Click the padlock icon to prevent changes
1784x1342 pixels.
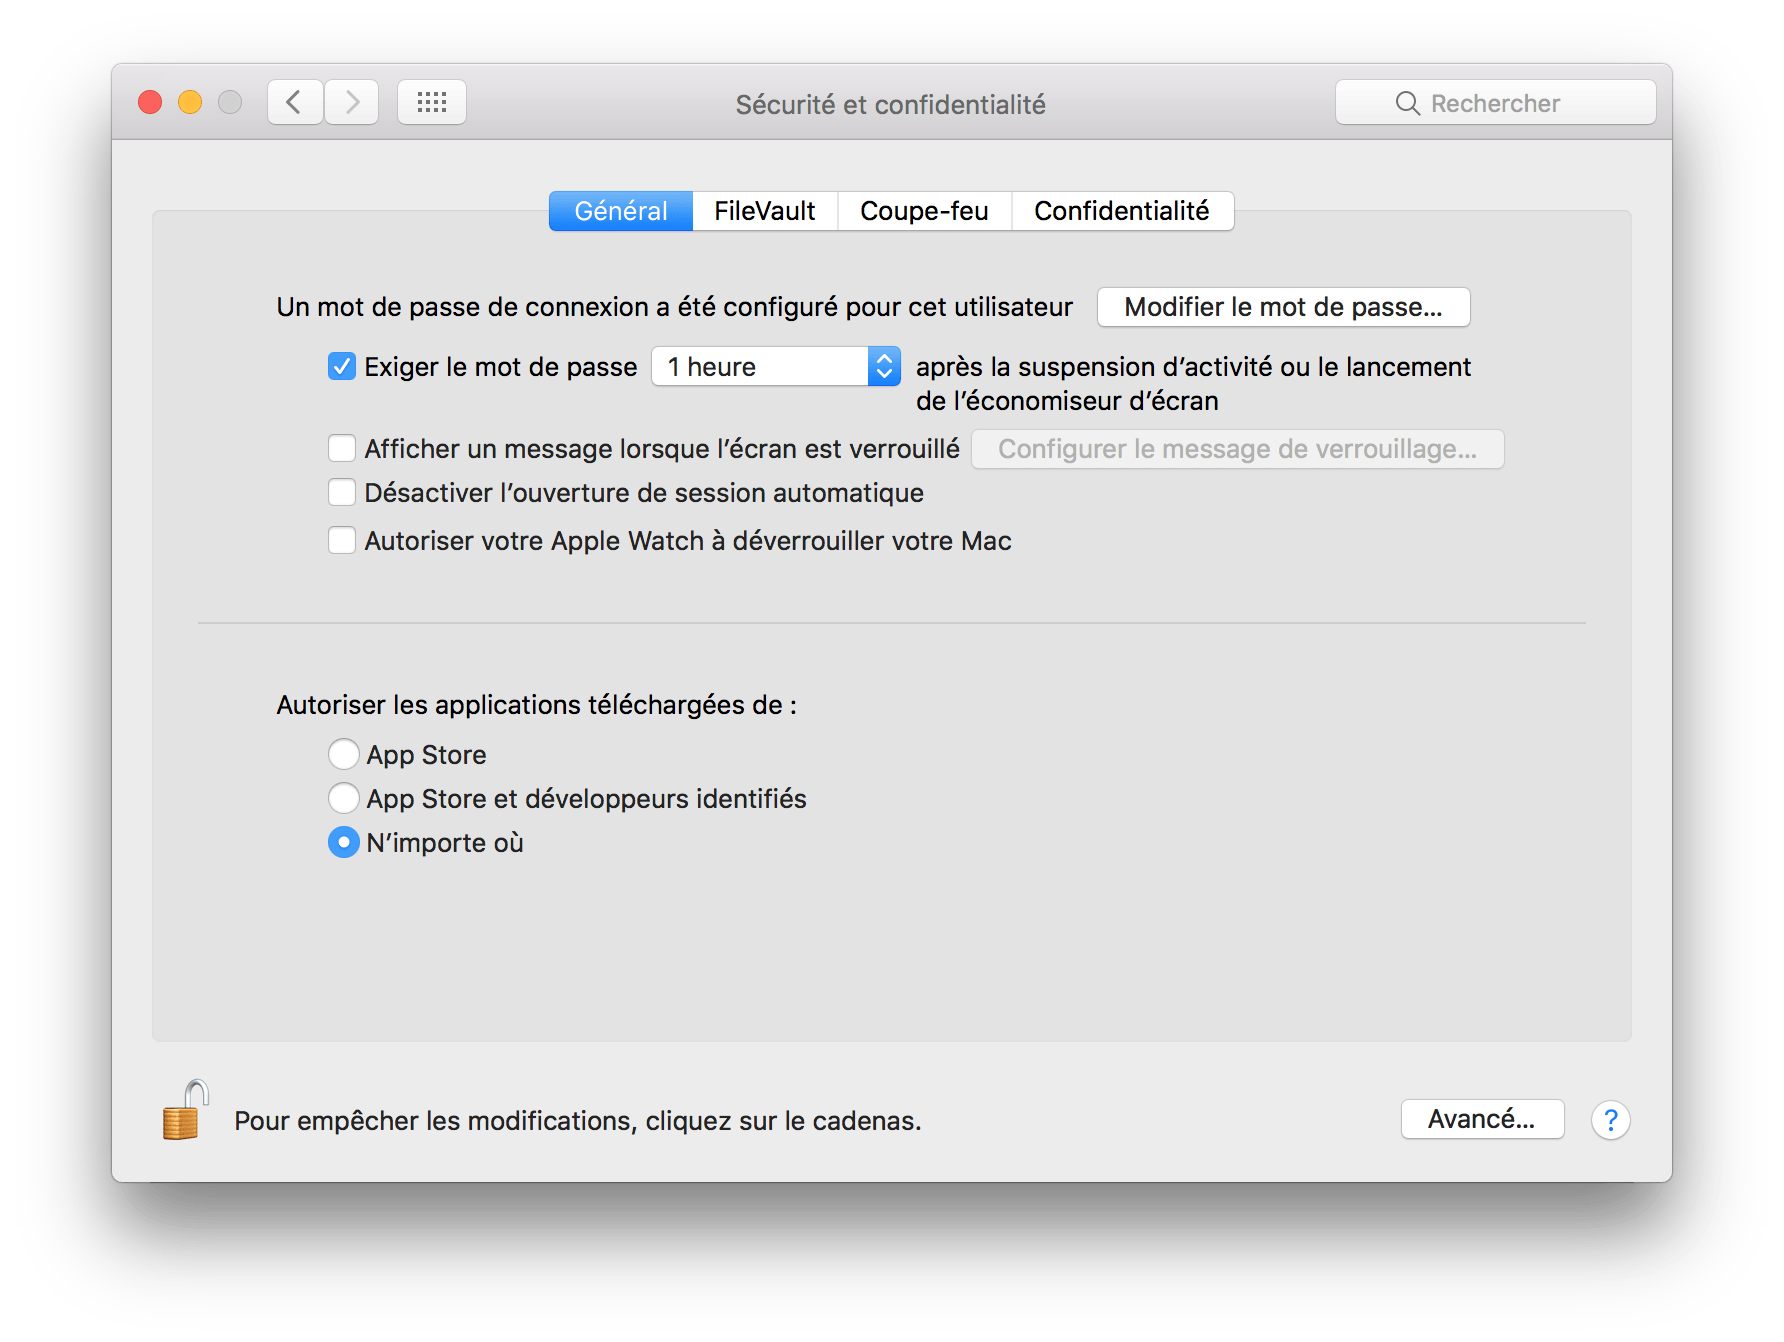[x=184, y=1112]
